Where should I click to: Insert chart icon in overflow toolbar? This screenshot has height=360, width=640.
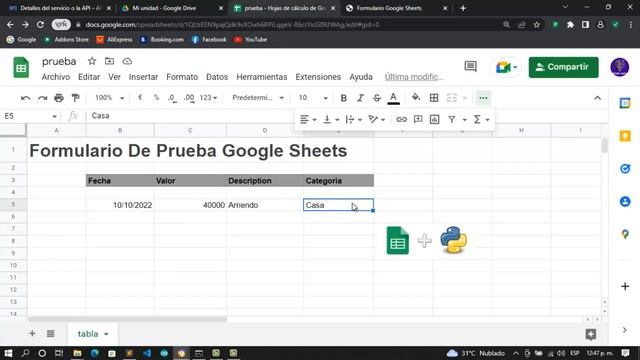[x=434, y=119]
